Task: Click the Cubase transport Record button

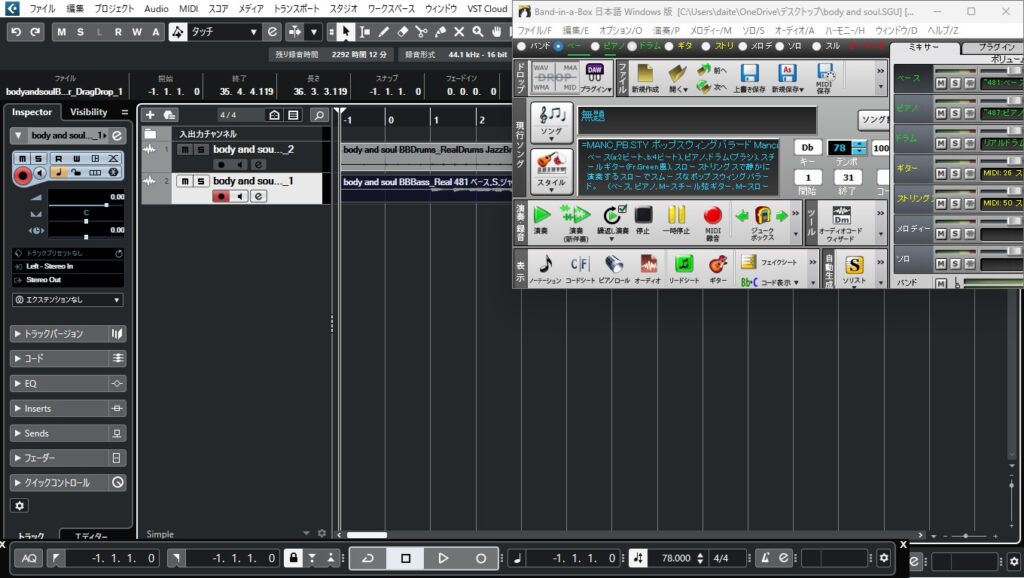Action: coord(481,558)
